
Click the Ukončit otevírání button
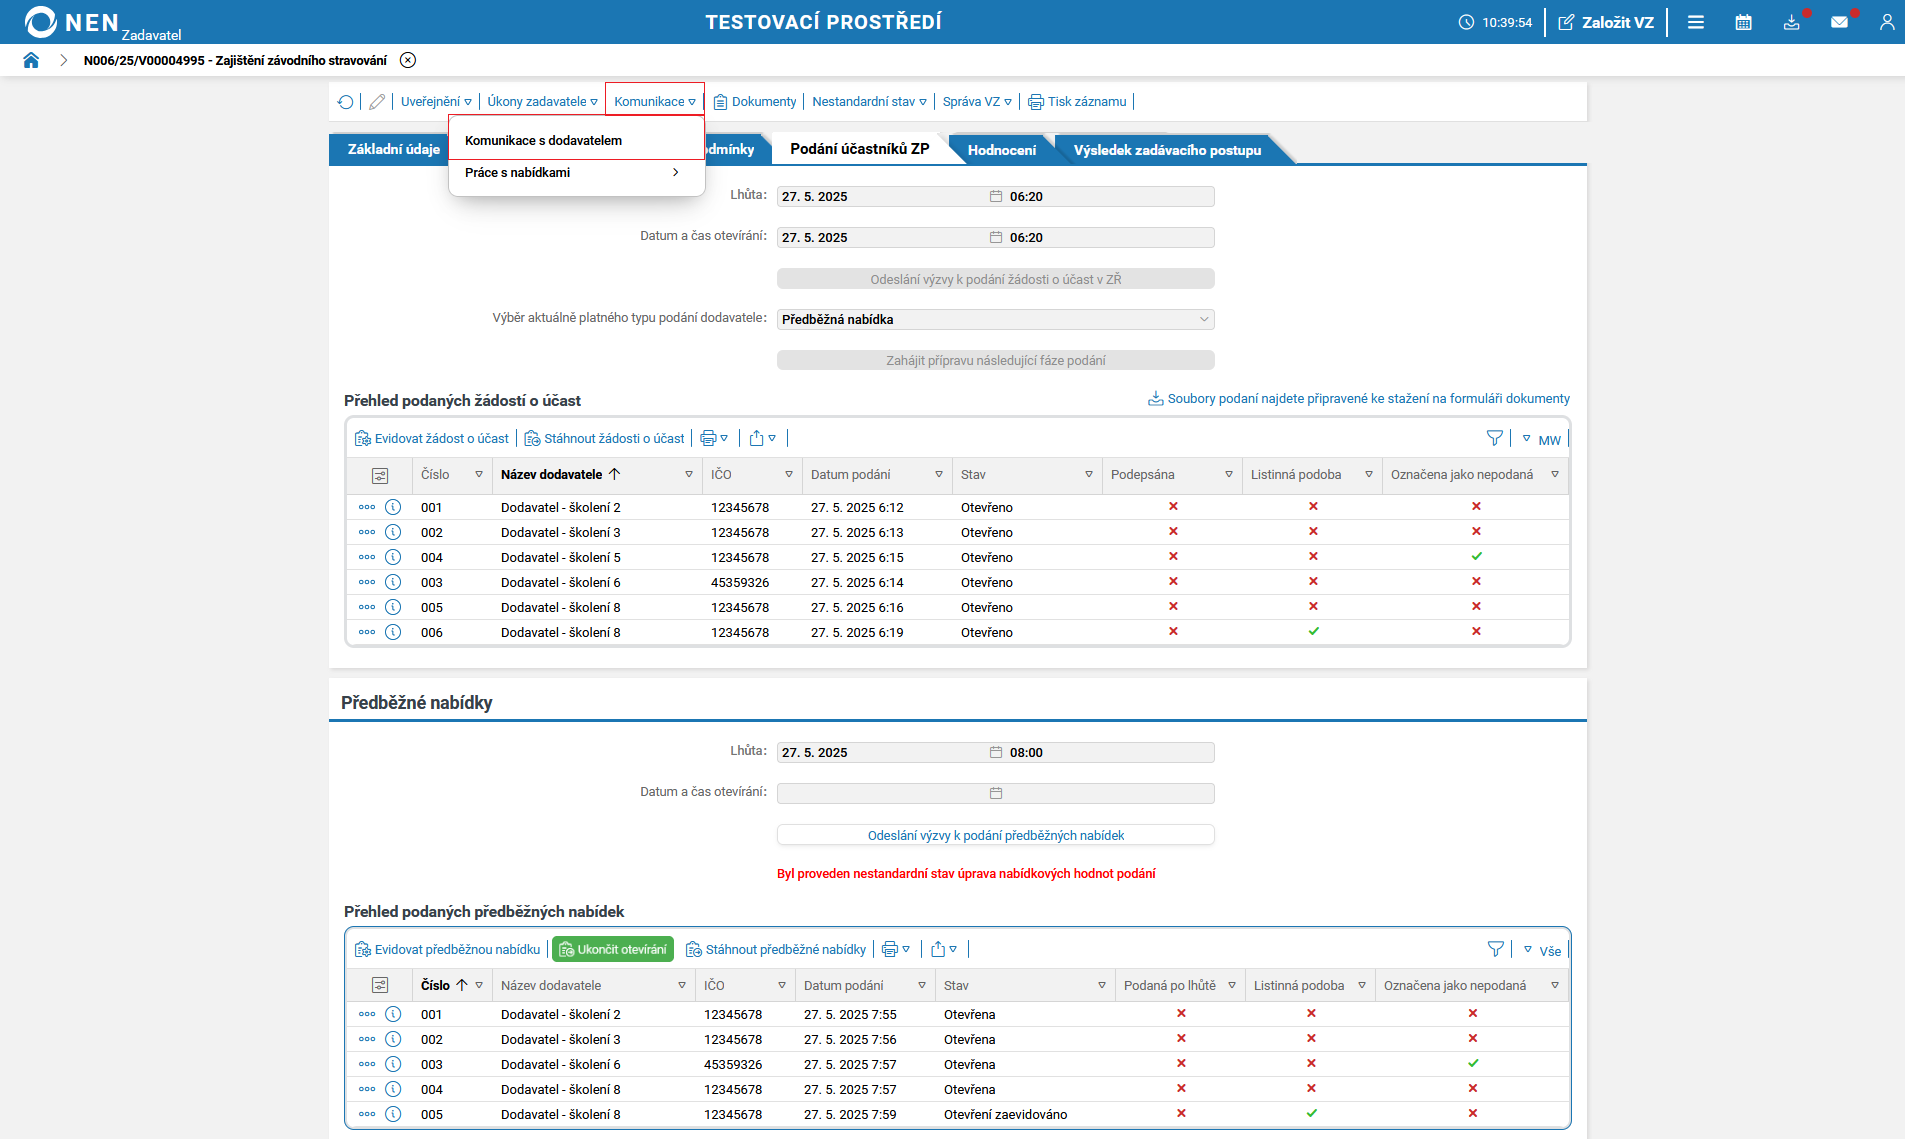click(613, 949)
